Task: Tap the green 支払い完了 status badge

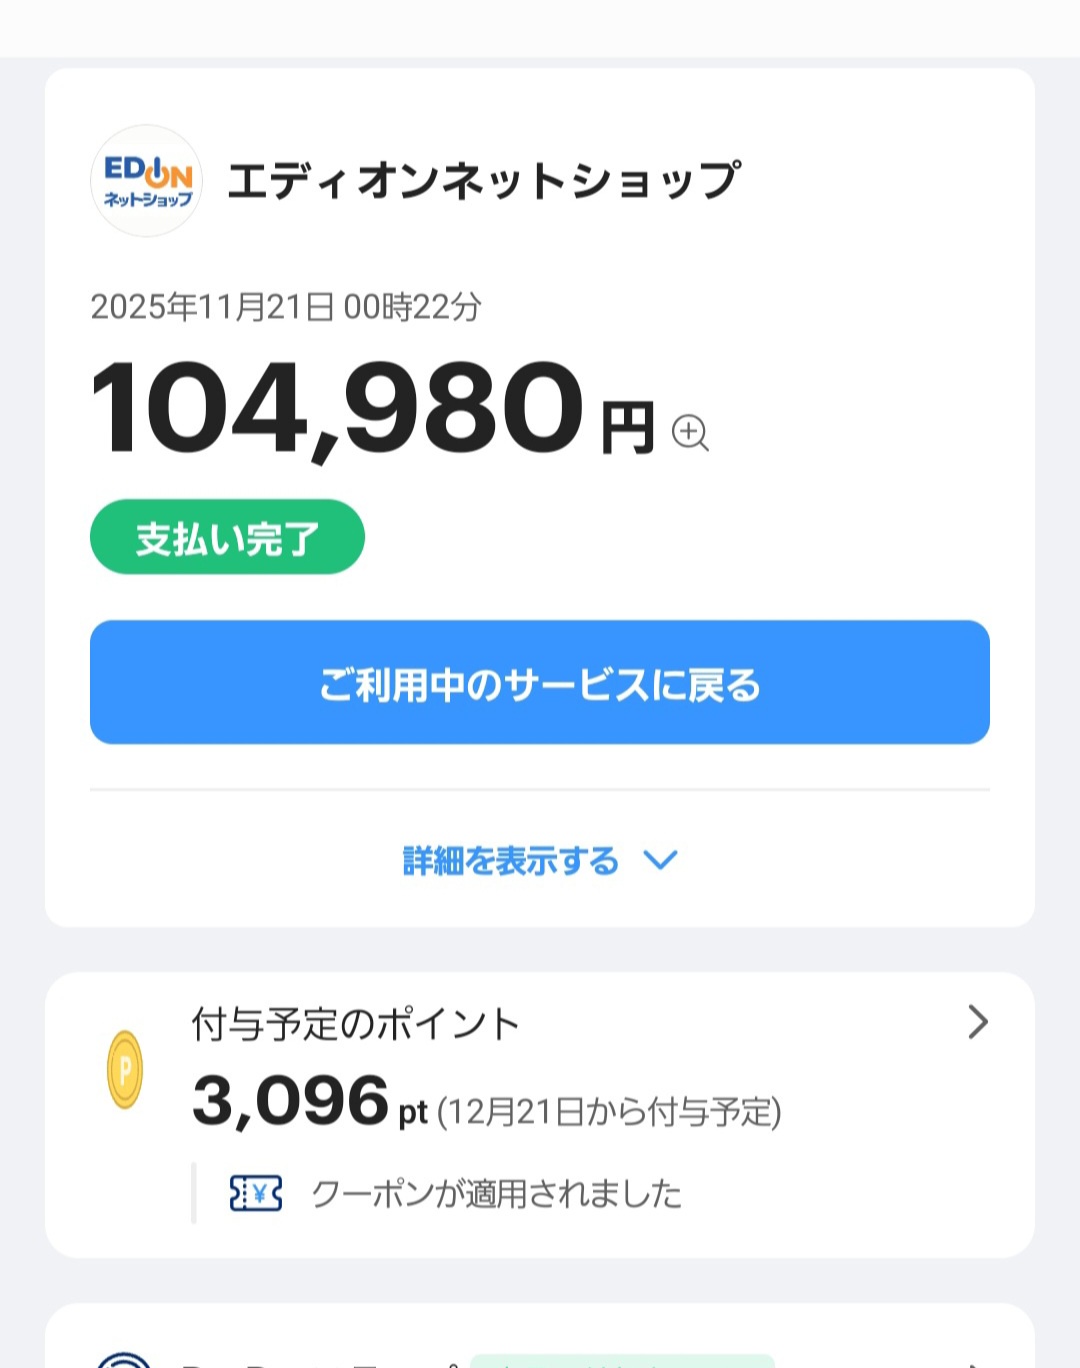Action: 227,538
